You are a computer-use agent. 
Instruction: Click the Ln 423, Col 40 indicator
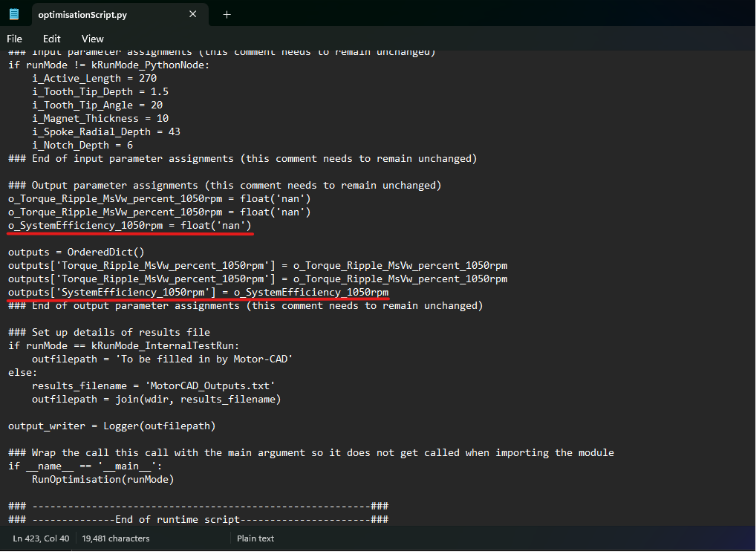coord(40,538)
